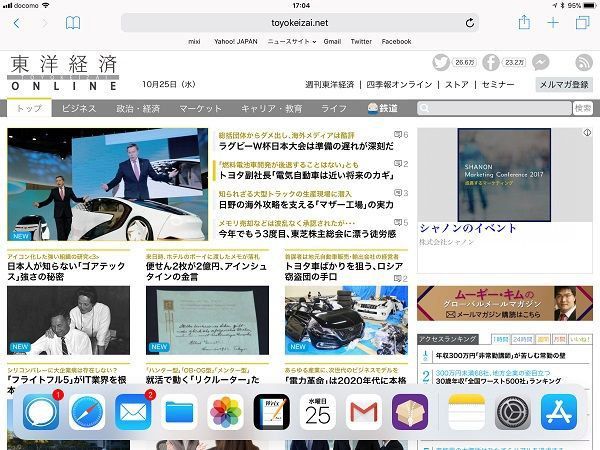The image size is (600, 450).
Task: Open Toyo Keizai Facebook icon
Action: coord(491,62)
